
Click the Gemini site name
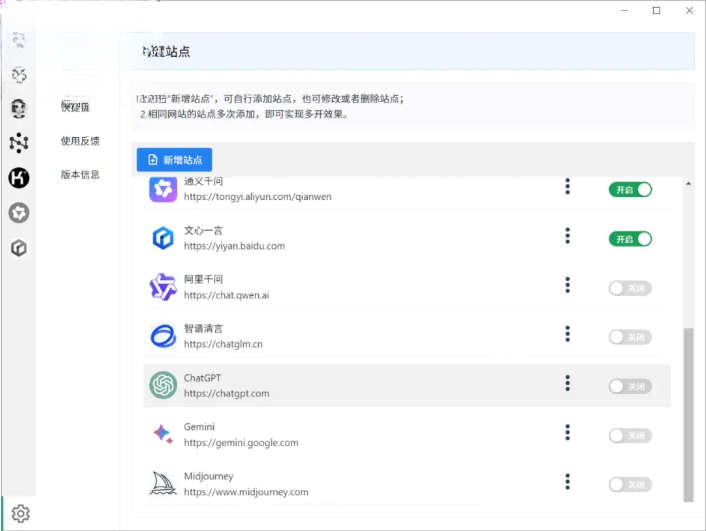point(199,427)
